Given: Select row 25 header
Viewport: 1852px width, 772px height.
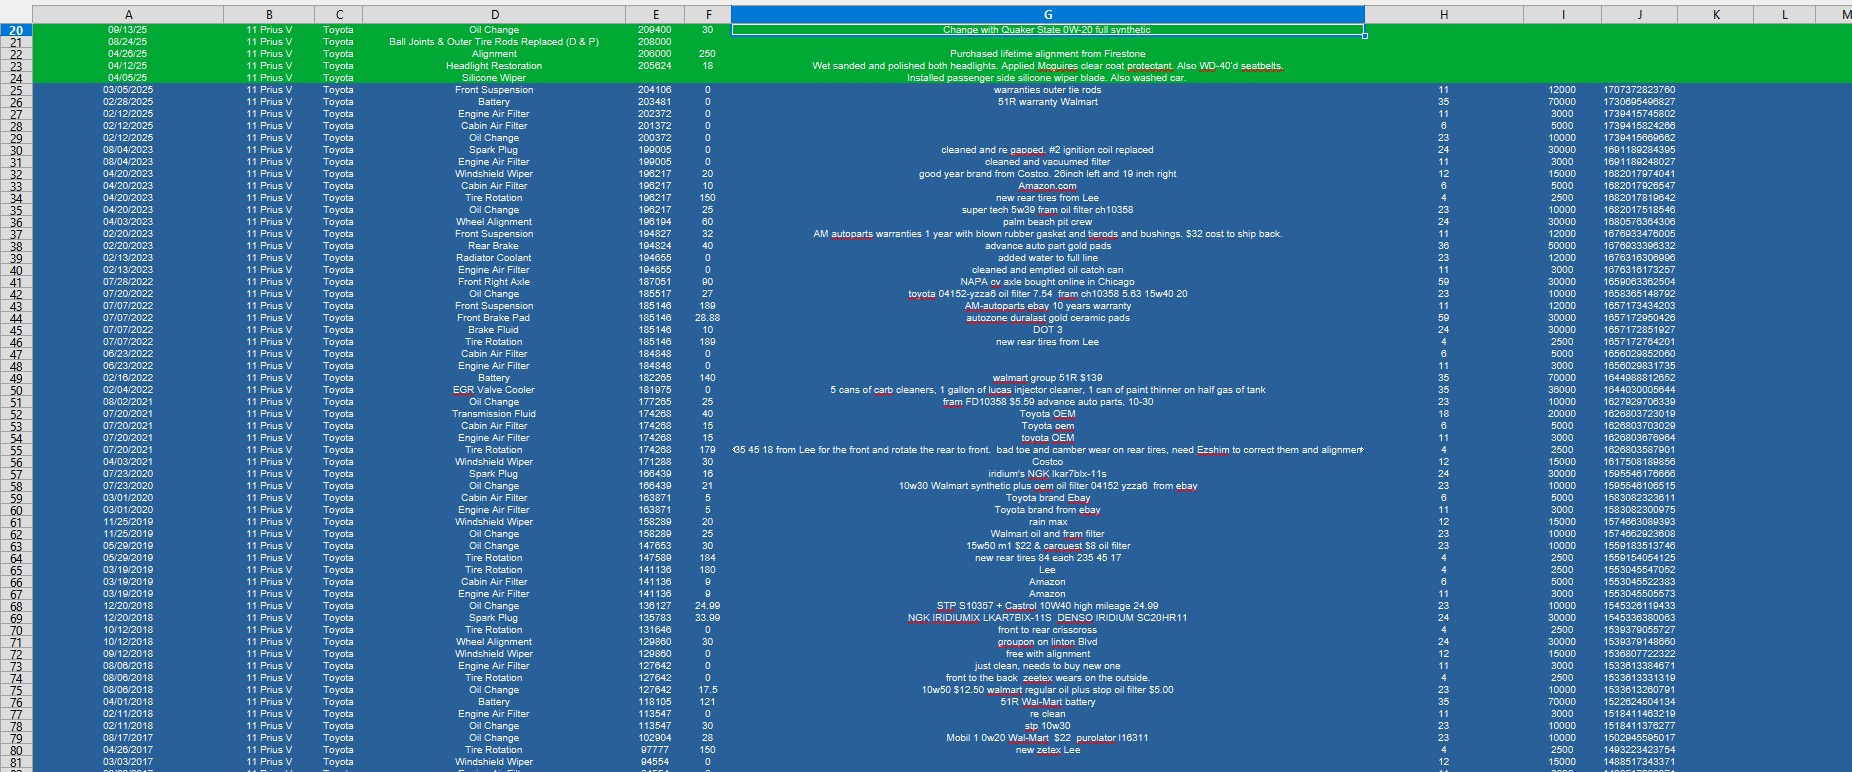Looking at the screenshot, I should pyautogui.click(x=16, y=90).
